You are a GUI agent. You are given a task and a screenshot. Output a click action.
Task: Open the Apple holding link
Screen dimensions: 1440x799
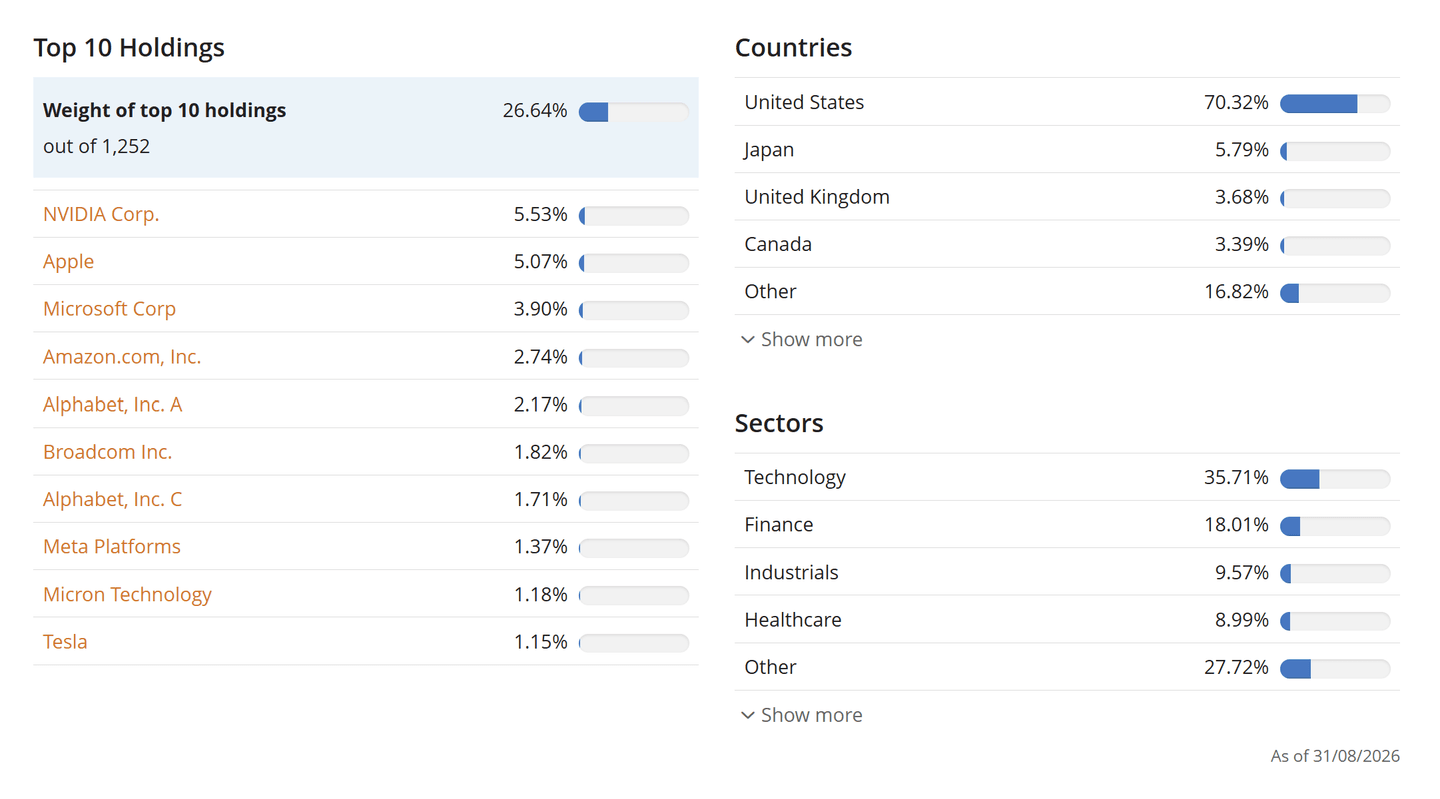[68, 261]
